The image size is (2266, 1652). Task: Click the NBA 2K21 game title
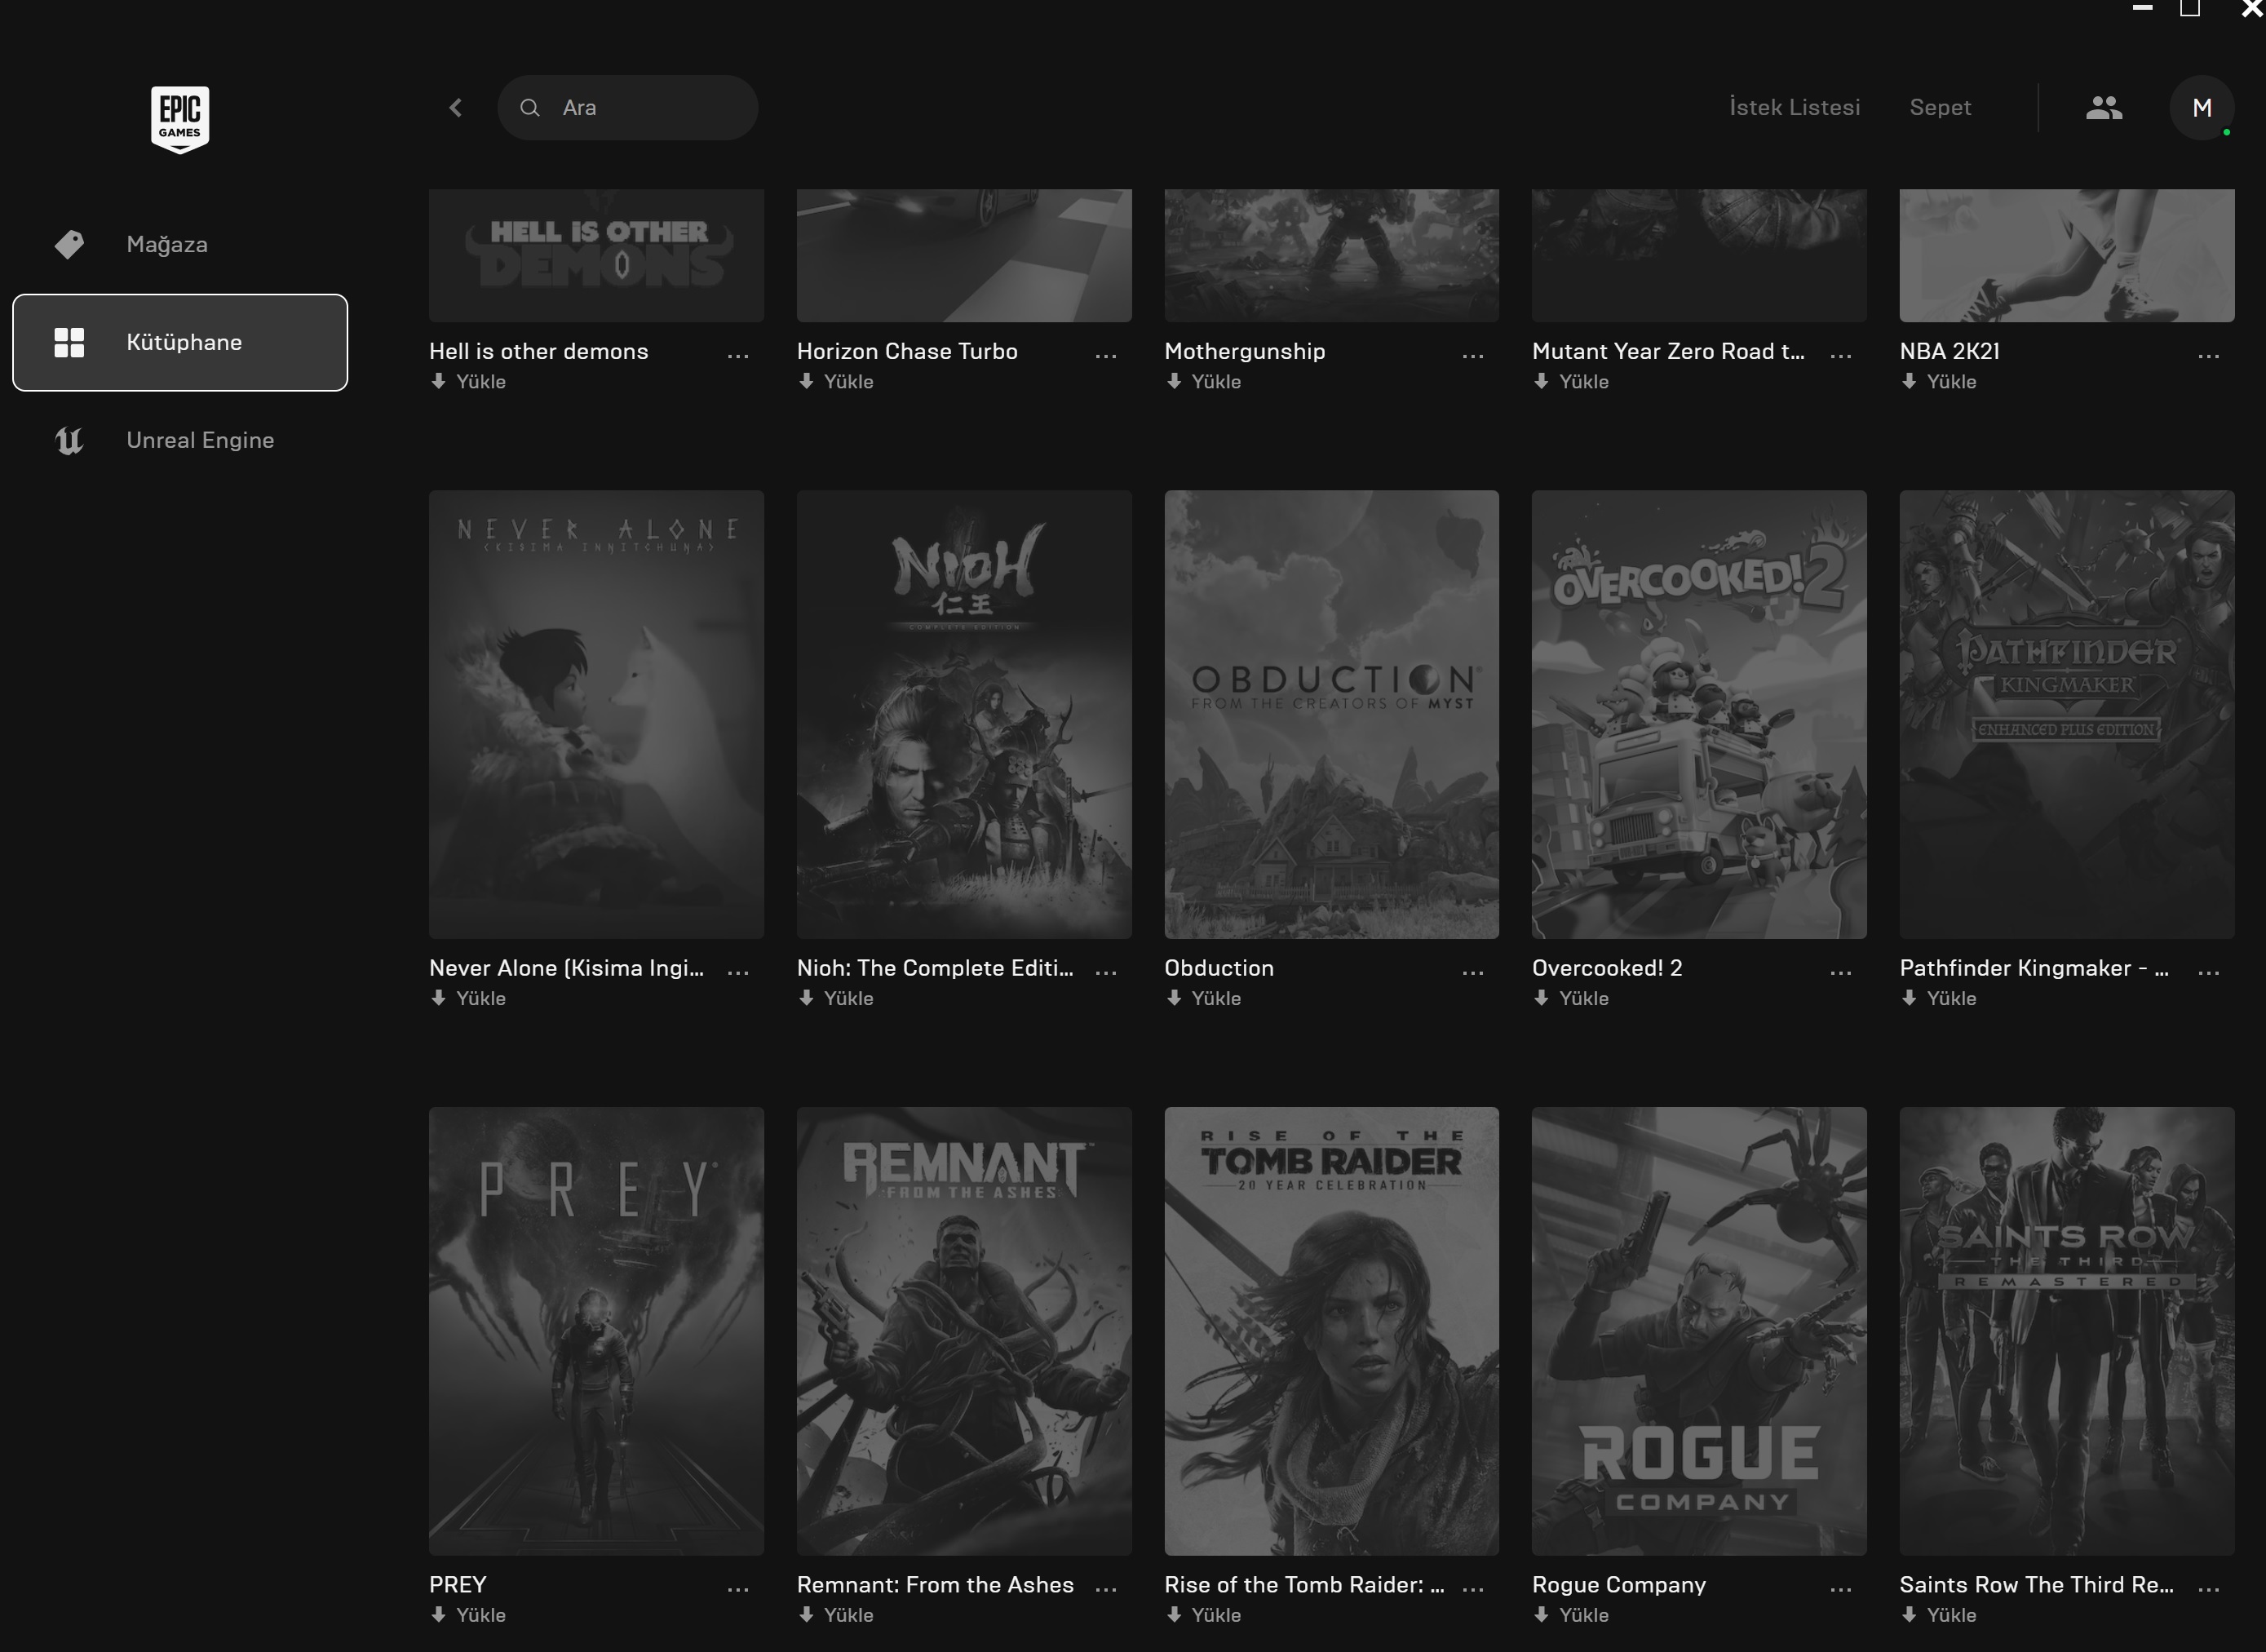[x=1950, y=351]
